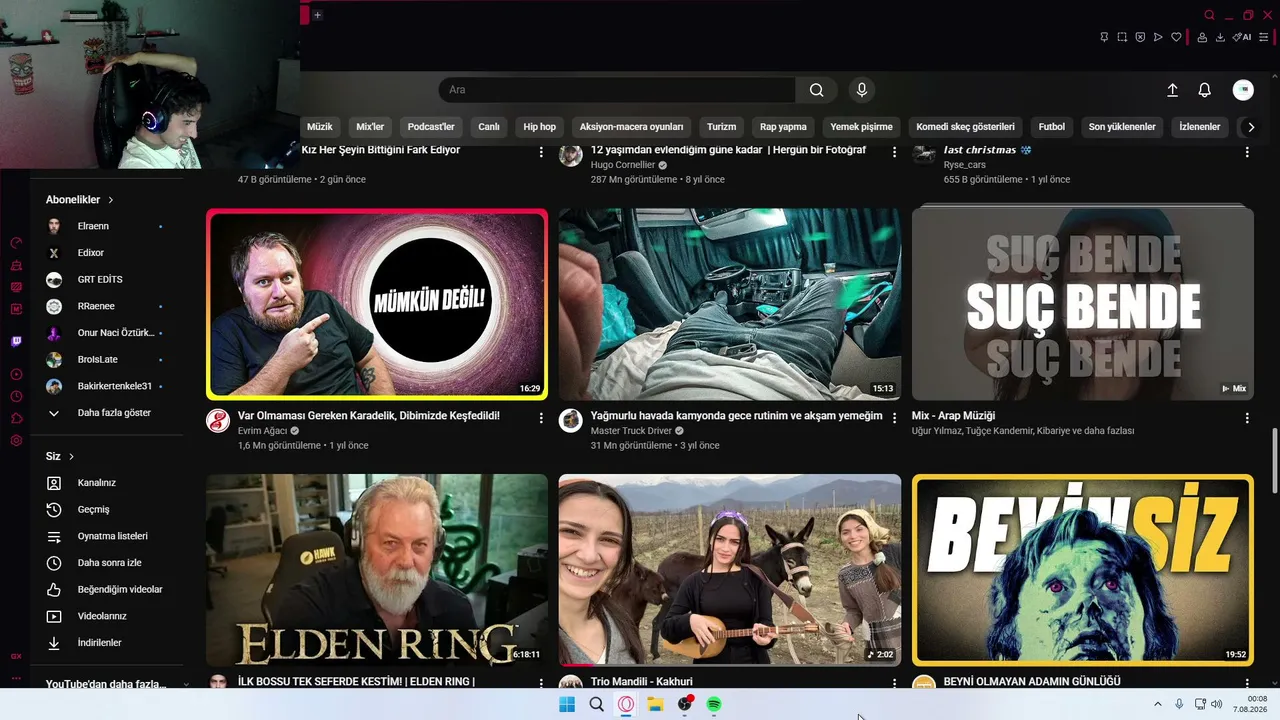Start voice search with the microphone

pos(862,90)
